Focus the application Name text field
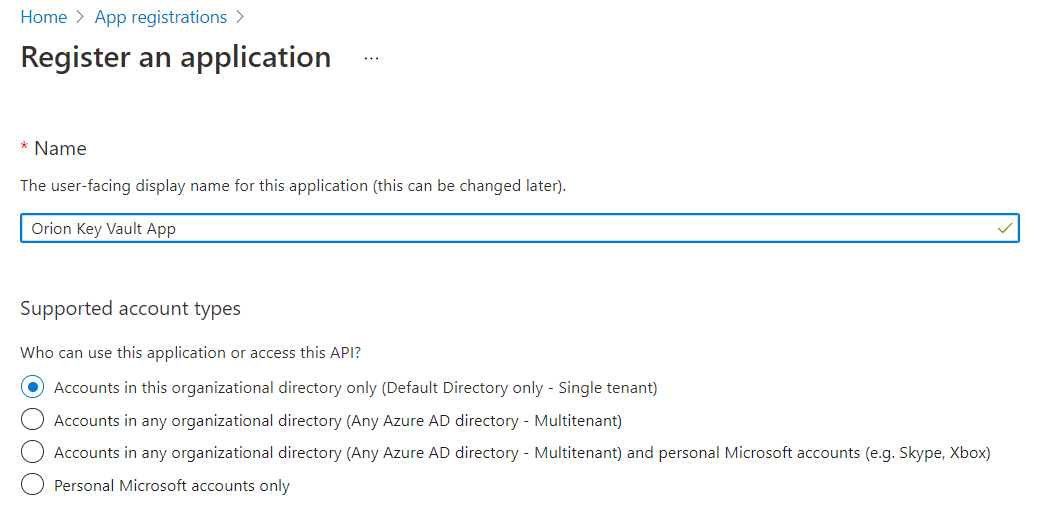 click(x=500, y=229)
